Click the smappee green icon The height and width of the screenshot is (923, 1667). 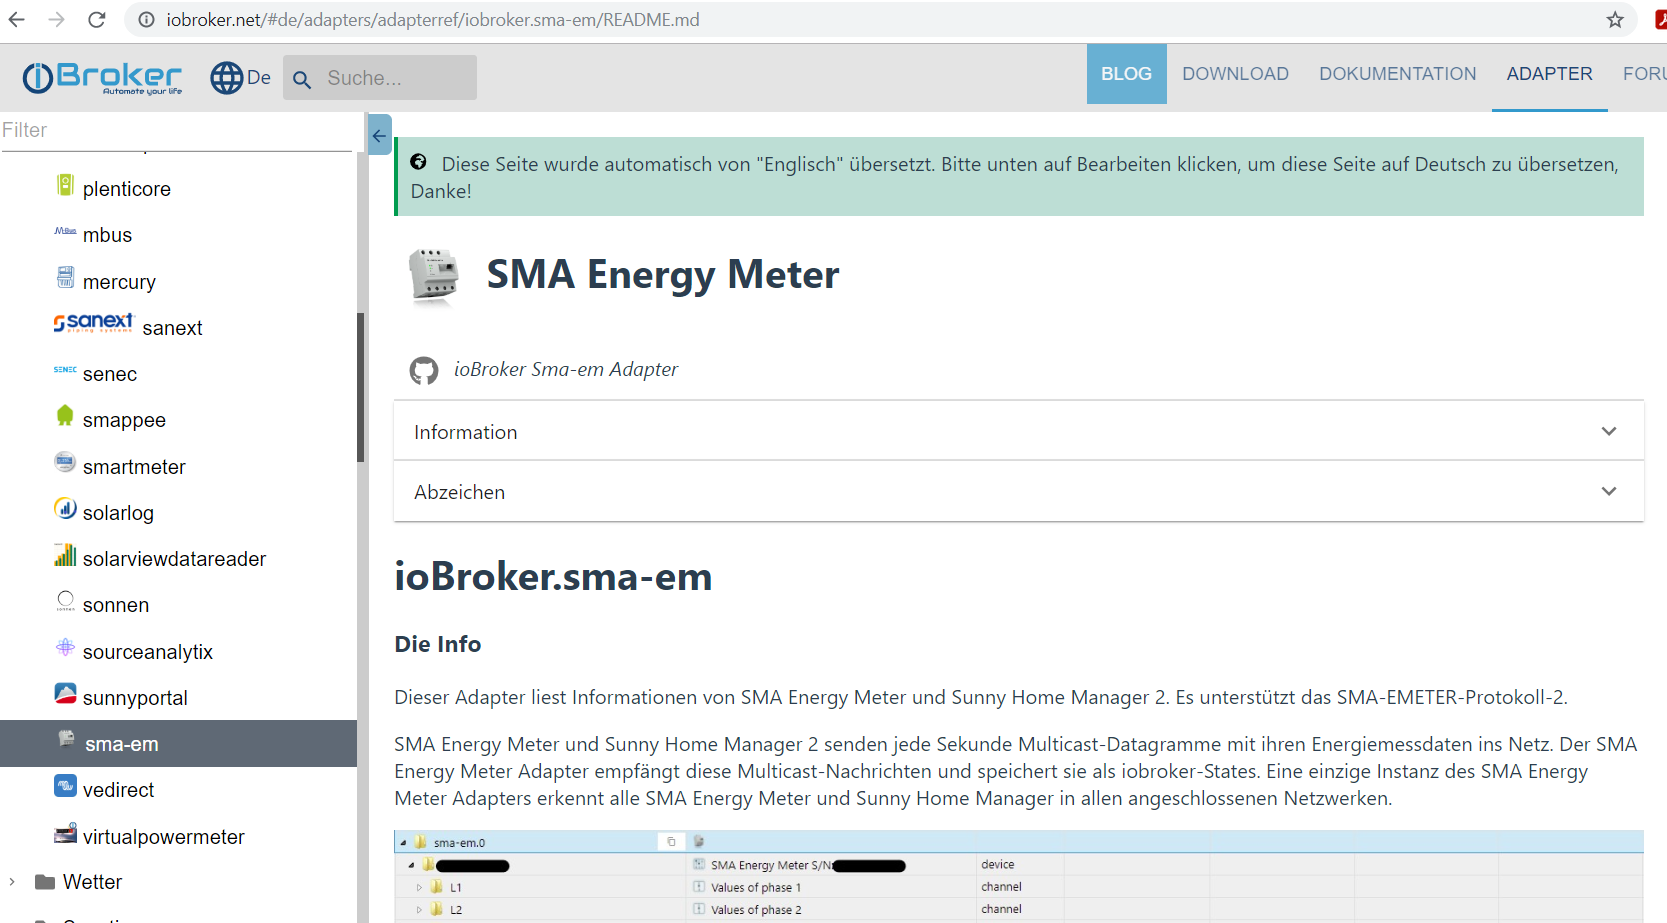tap(65, 416)
